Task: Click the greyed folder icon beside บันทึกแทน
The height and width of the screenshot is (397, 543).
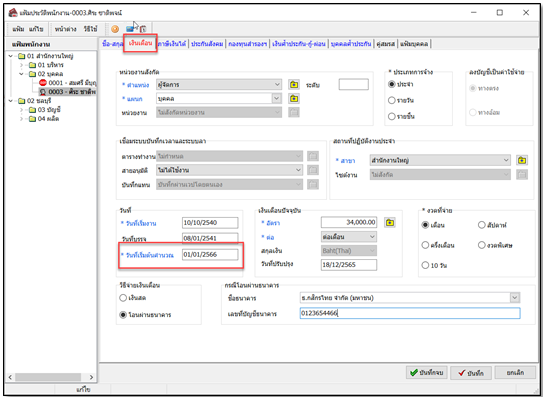Action: coord(313,184)
